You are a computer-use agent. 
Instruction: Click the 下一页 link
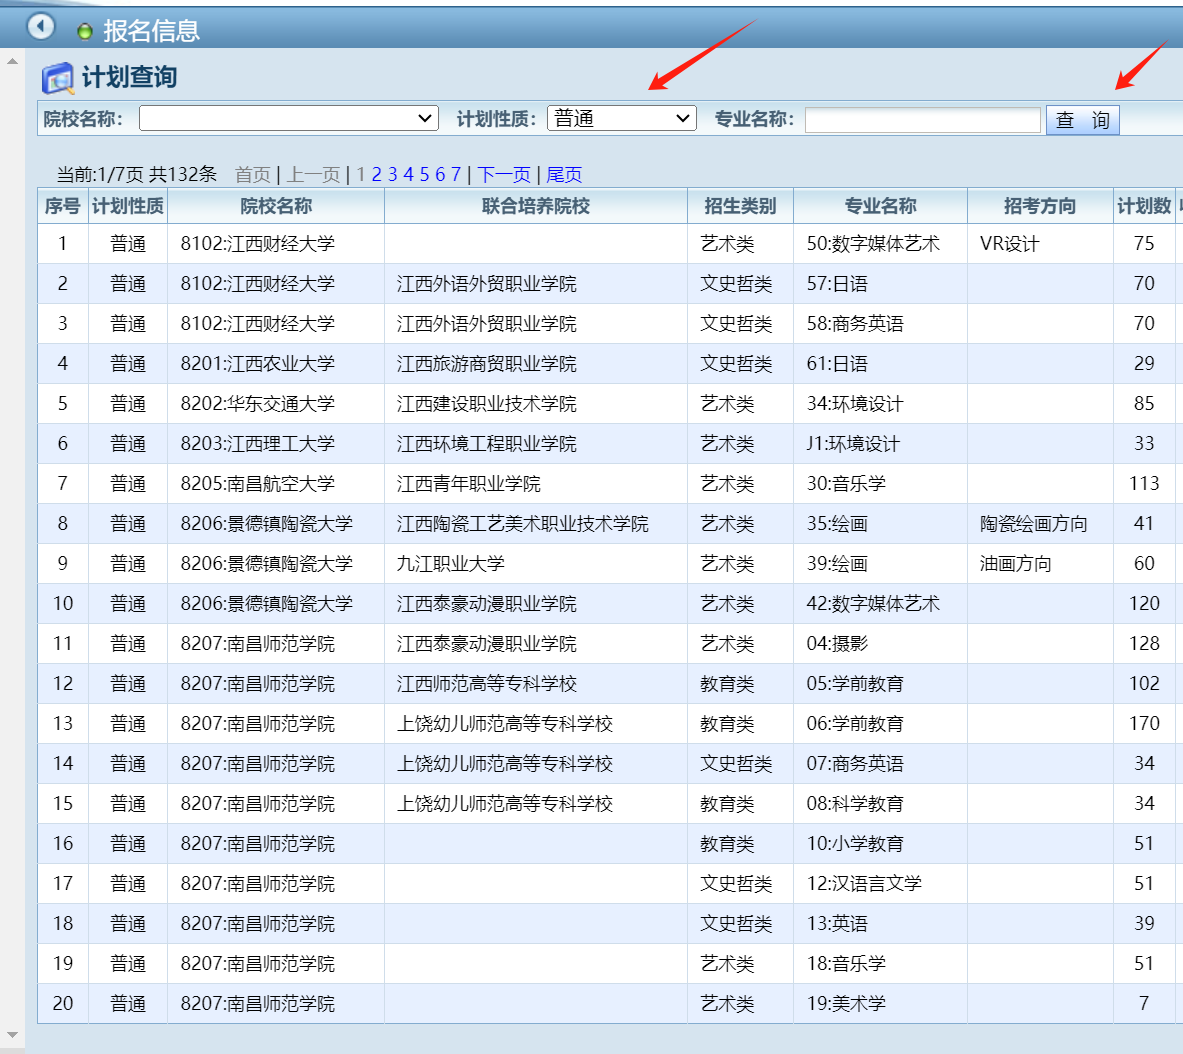pyautogui.click(x=504, y=175)
